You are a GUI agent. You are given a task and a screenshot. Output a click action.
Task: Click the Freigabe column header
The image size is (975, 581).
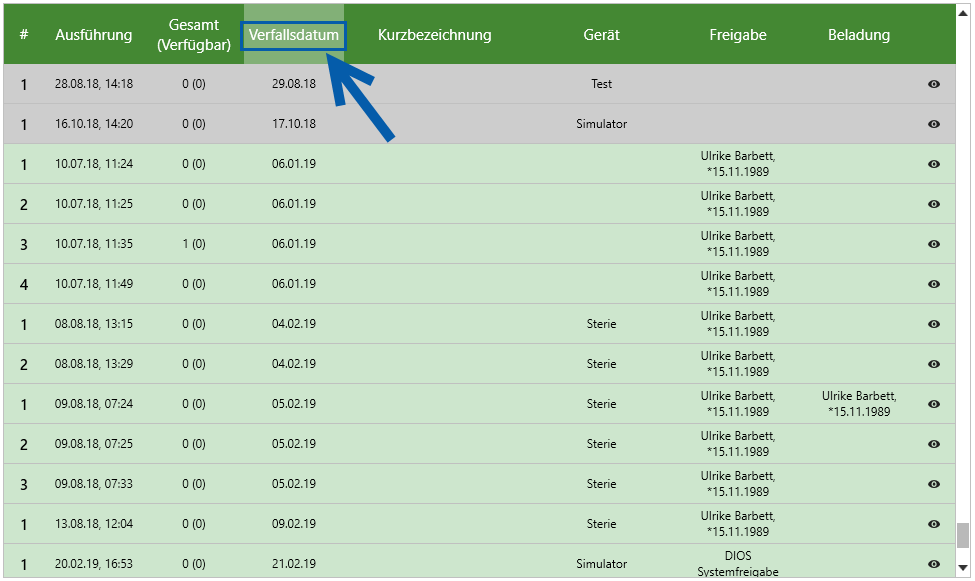point(737,35)
